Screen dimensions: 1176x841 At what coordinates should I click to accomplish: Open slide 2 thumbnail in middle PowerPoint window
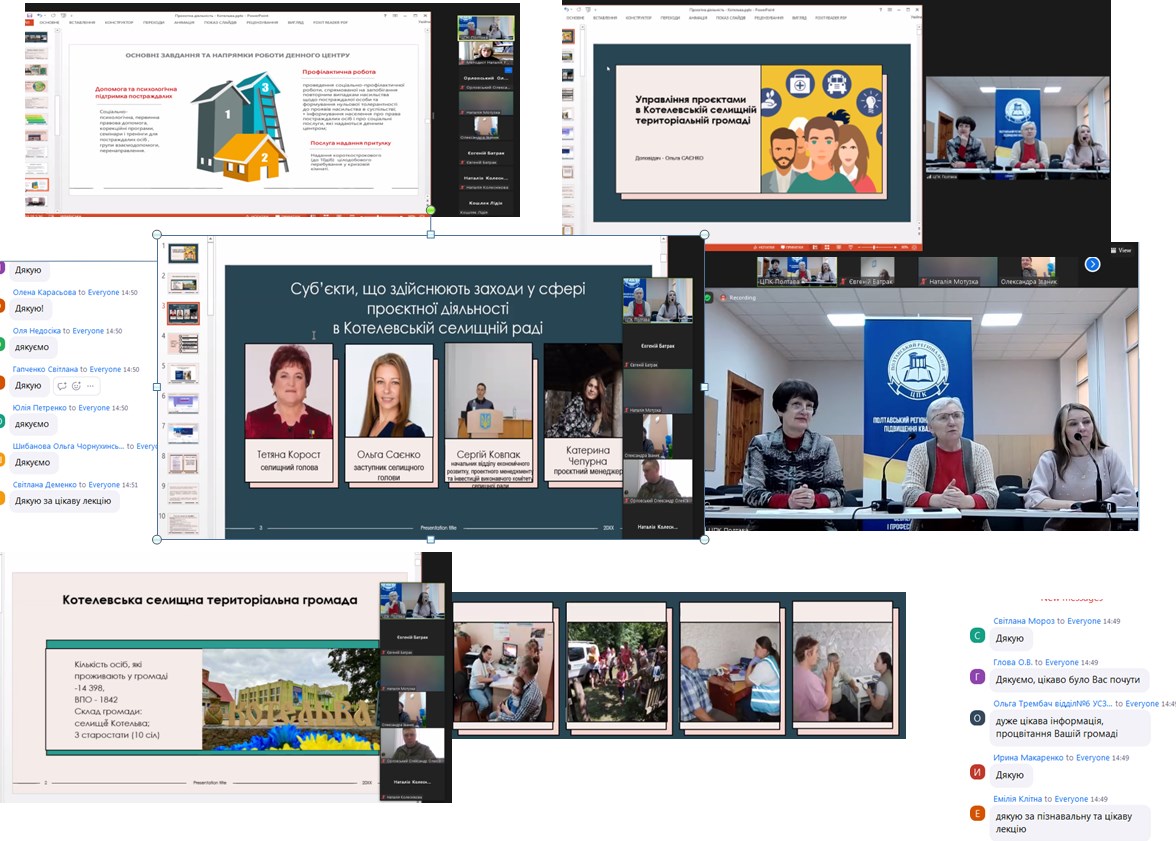[183, 284]
